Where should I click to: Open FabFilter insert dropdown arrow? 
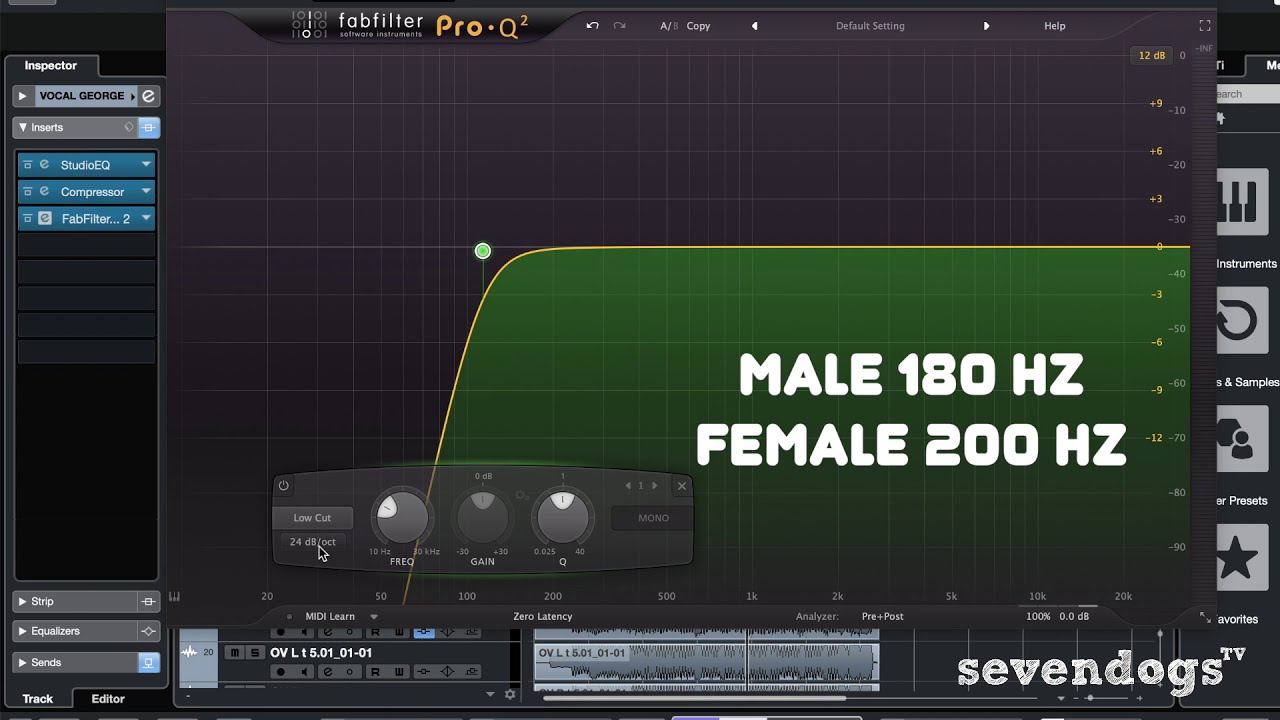point(146,218)
